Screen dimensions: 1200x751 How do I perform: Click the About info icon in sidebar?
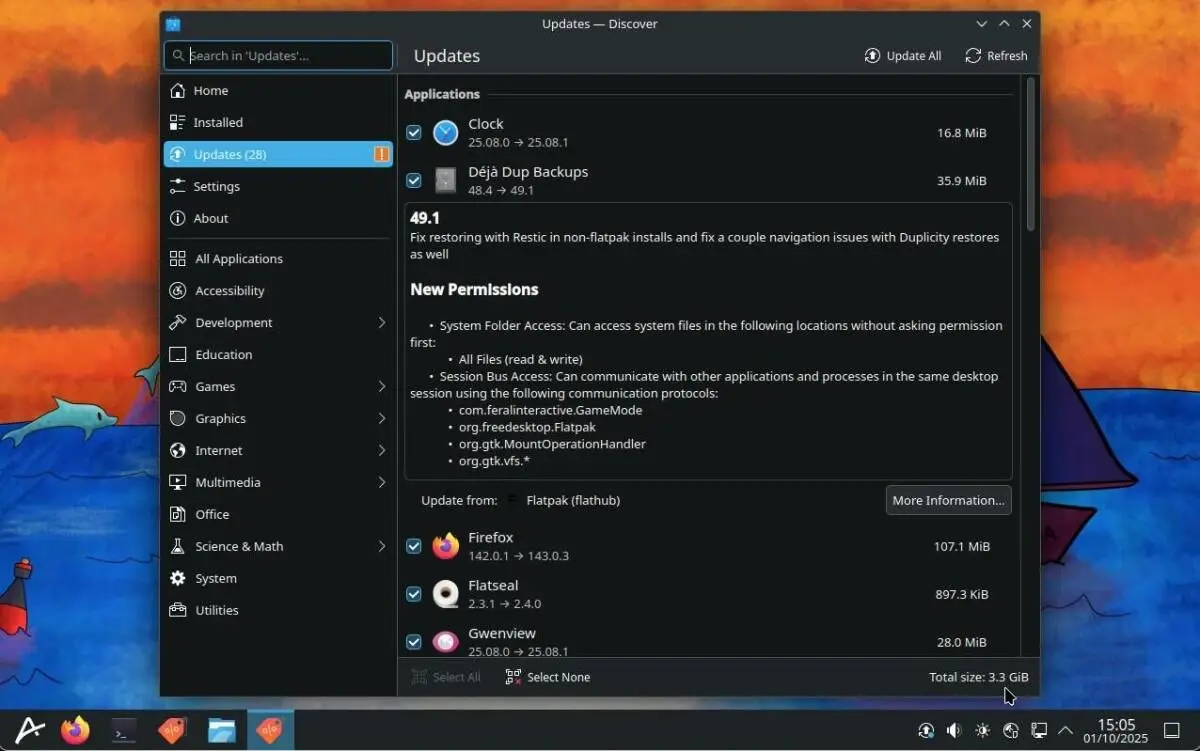coord(177,218)
